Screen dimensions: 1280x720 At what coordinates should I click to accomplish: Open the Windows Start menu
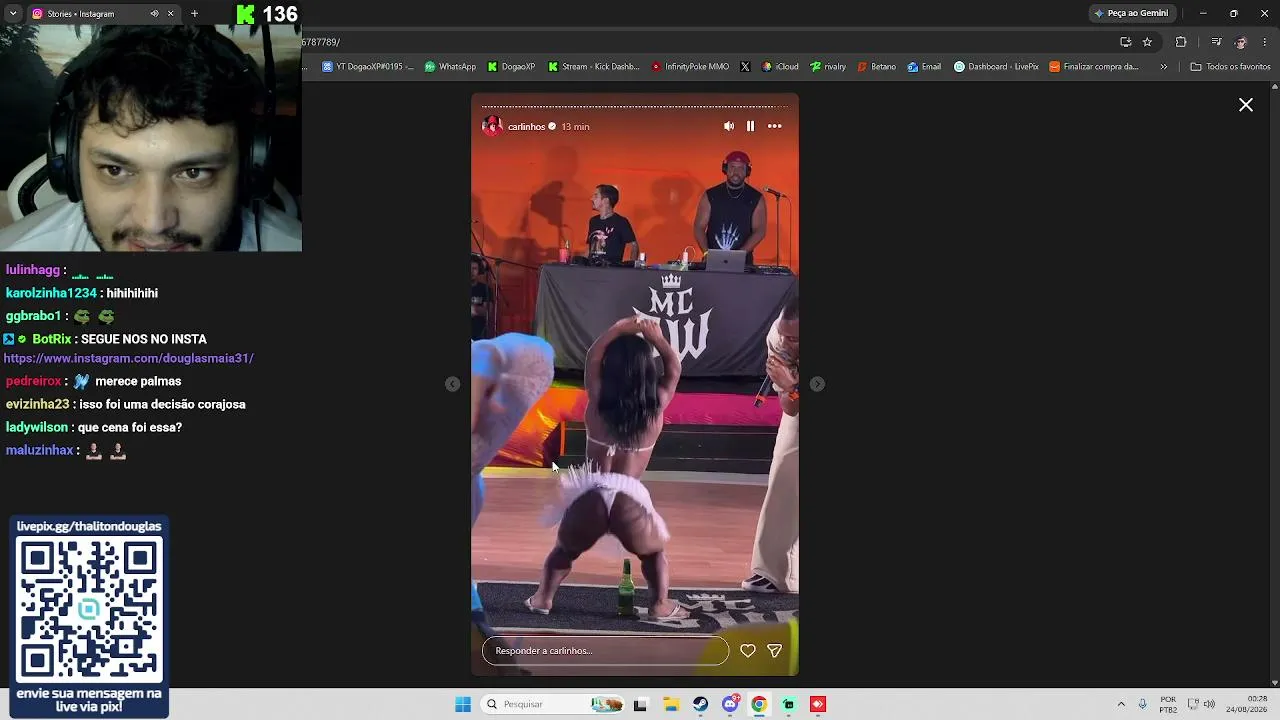click(463, 704)
